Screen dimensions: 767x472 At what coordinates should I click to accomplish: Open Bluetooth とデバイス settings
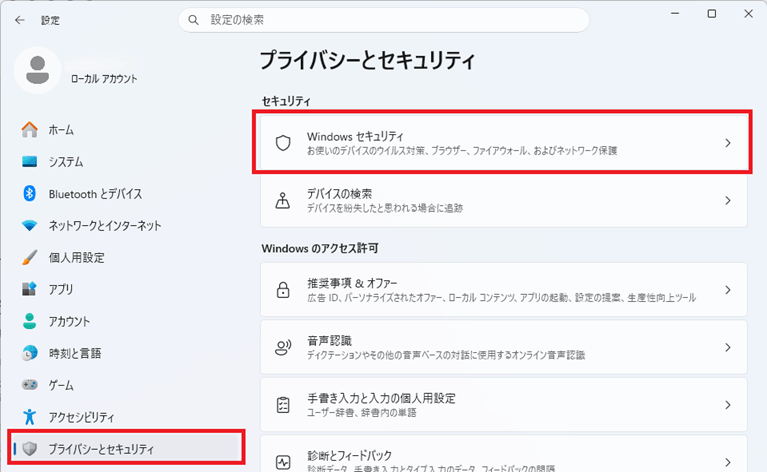(126, 194)
